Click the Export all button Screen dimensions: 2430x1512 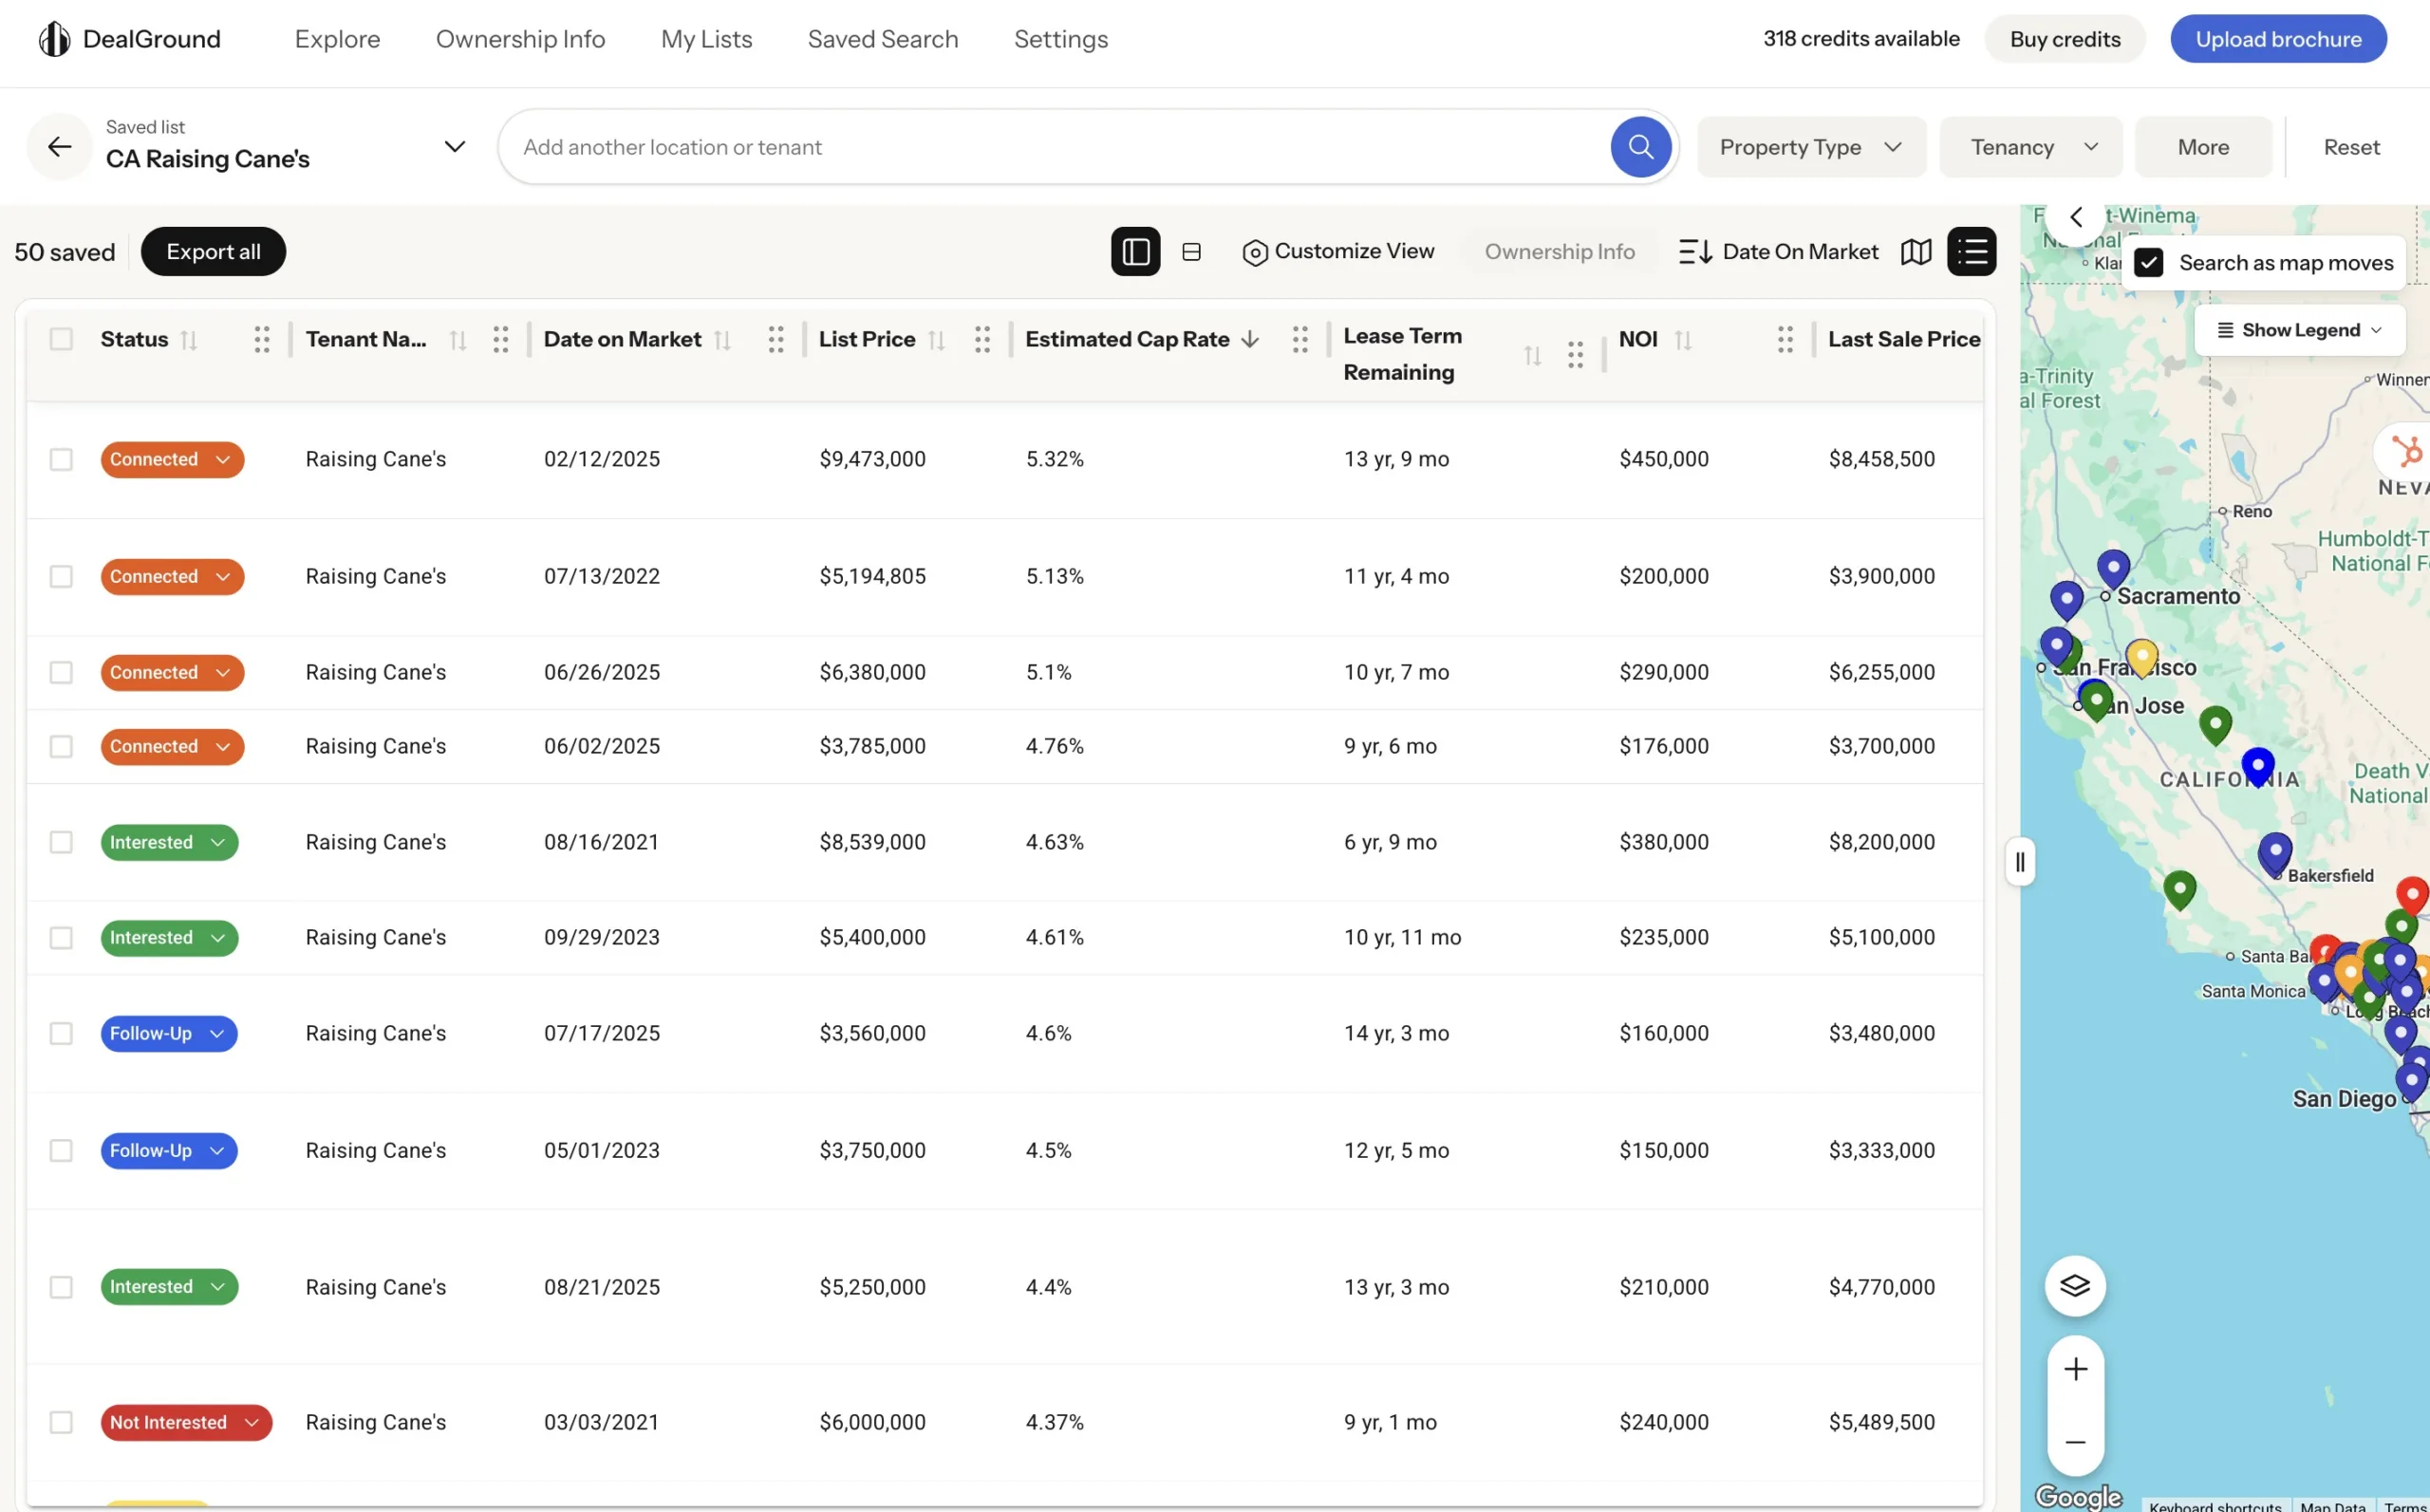[x=212, y=251]
